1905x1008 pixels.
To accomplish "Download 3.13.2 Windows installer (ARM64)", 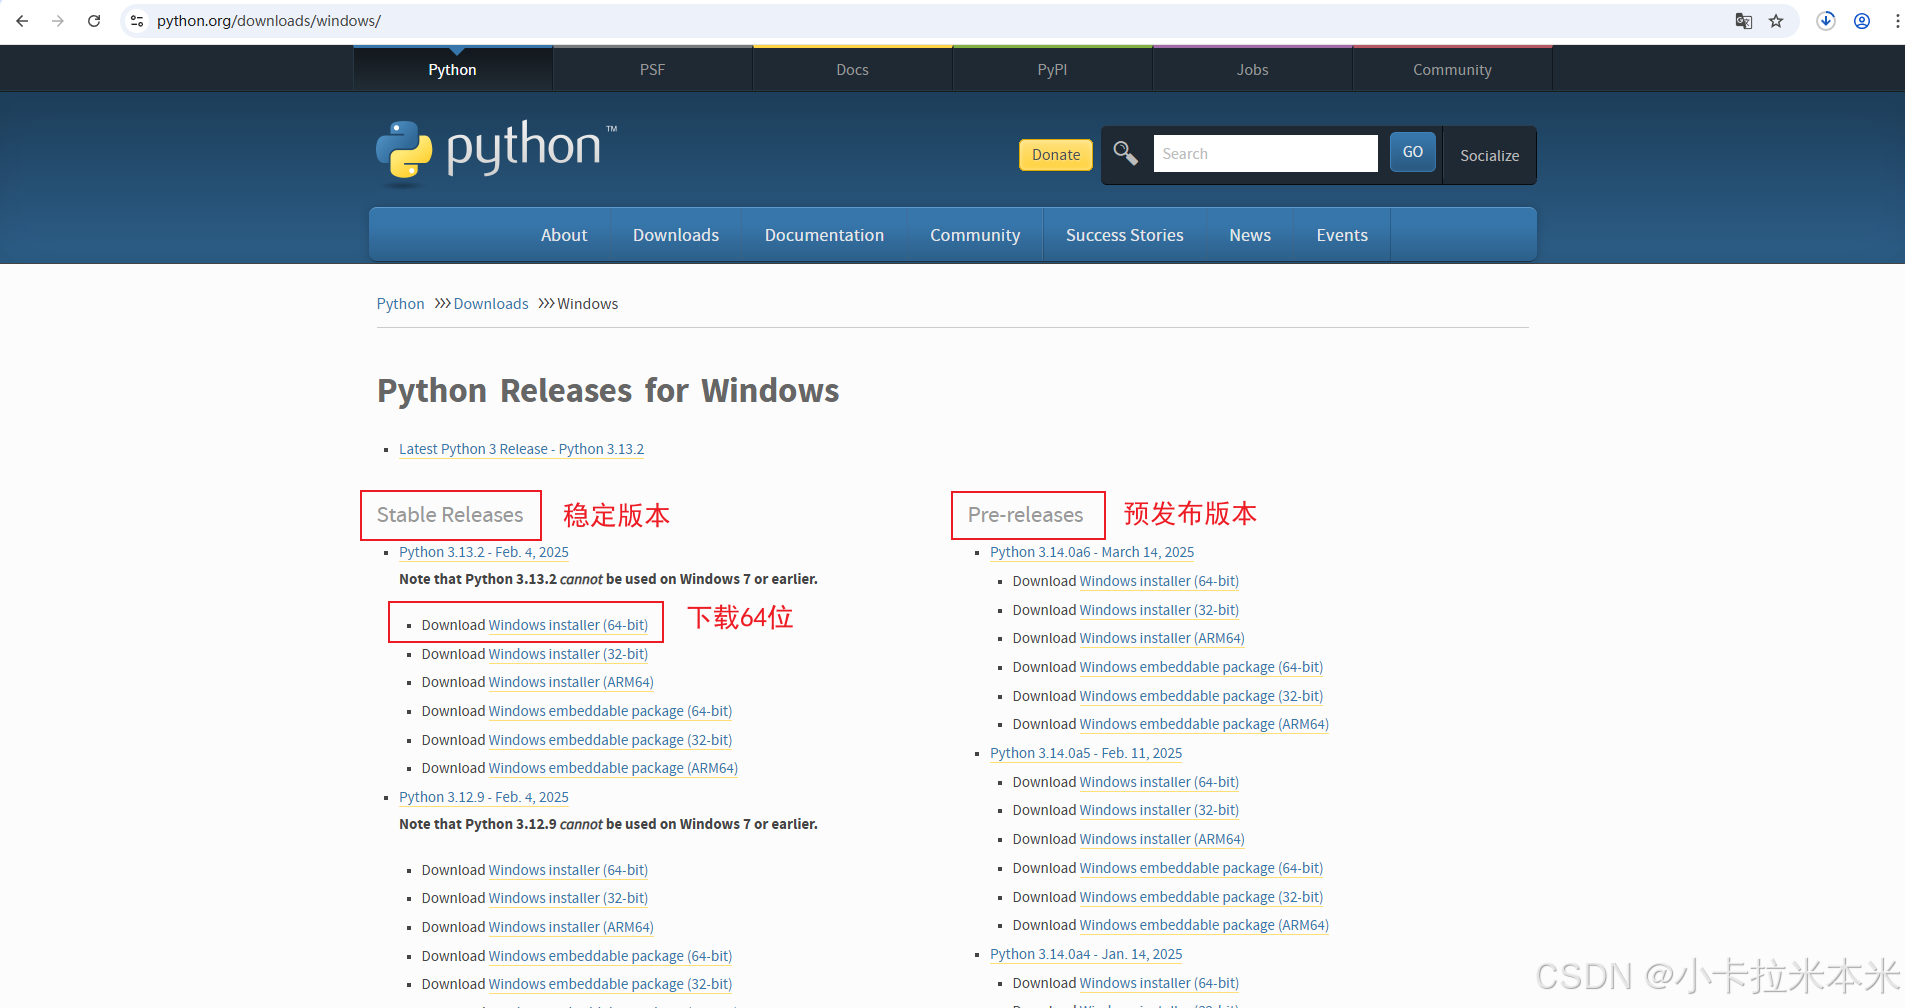I will click(571, 682).
